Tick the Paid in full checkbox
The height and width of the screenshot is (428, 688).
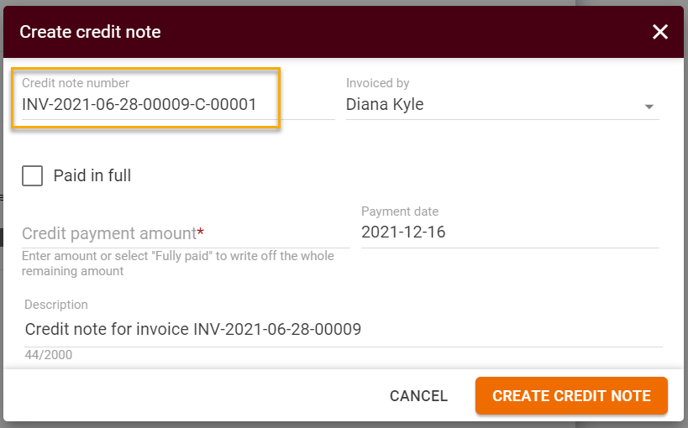[x=32, y=176]
